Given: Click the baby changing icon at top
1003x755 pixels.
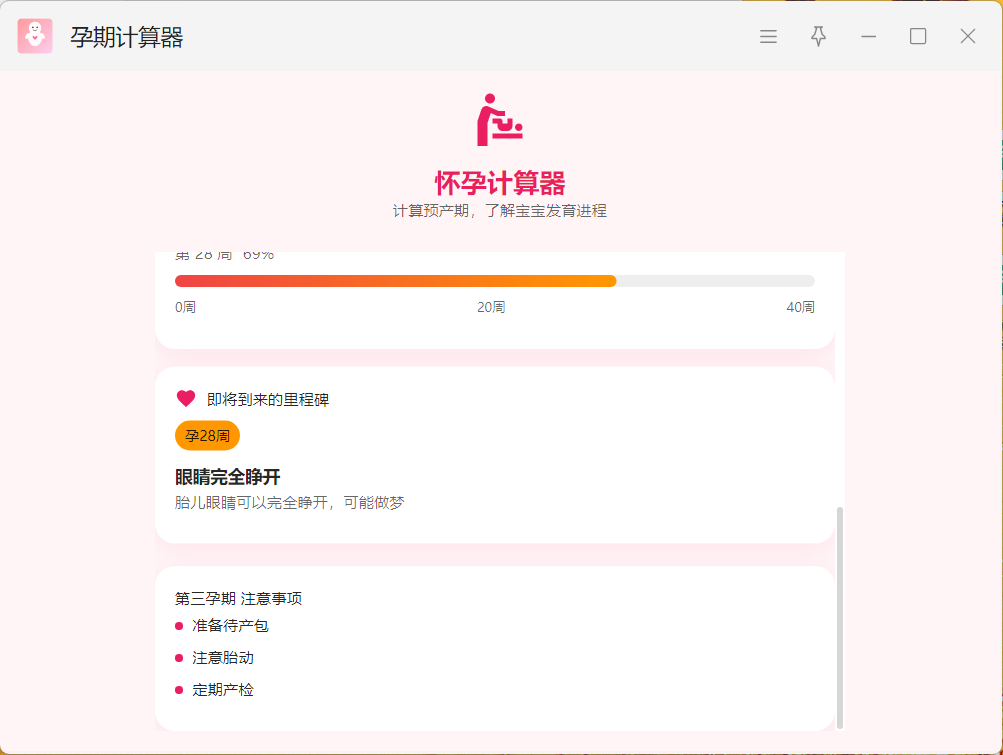Looking at the screenshot, I should tap(500, 120).
